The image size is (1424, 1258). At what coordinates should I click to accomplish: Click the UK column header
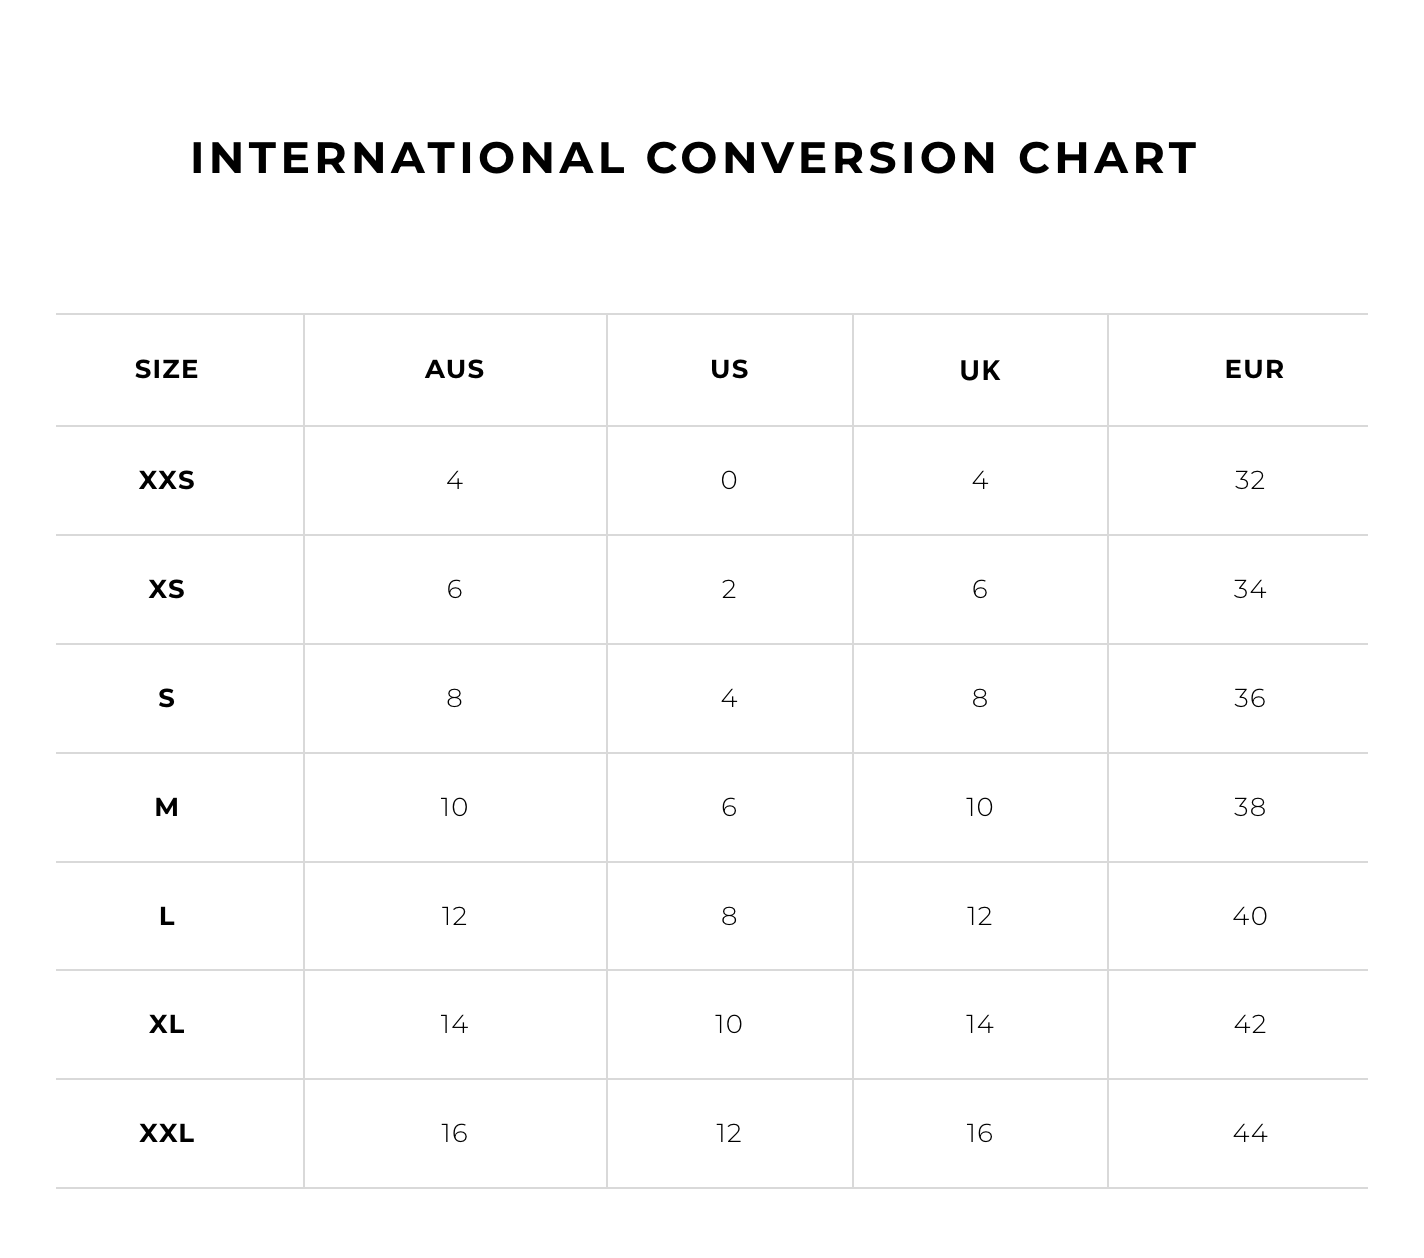(x=980, y=371)
